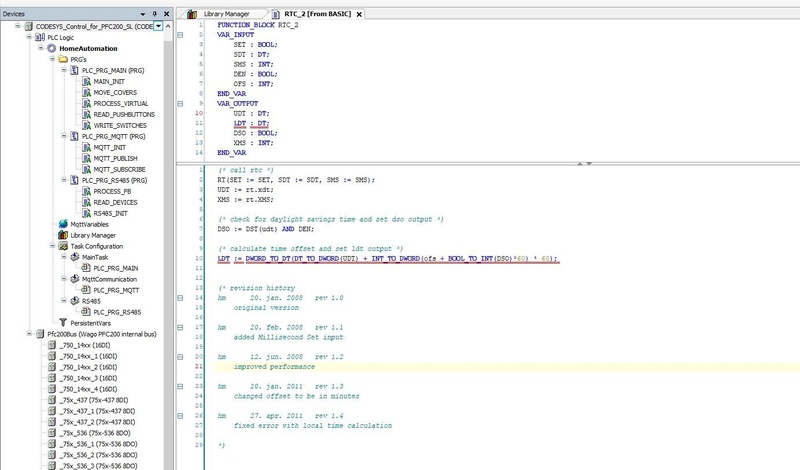Open the device name dropdown in tree

click(x=158, y=26)
